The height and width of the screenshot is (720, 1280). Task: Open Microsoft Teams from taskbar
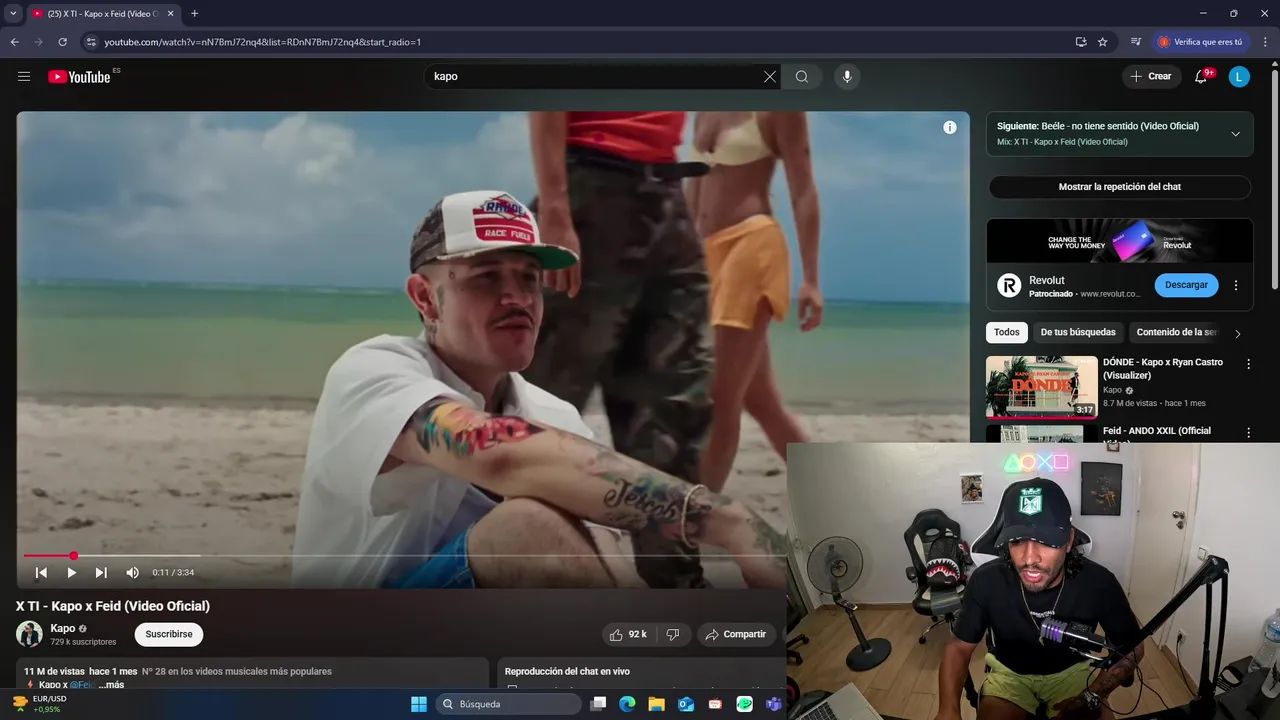click(773, 704)
